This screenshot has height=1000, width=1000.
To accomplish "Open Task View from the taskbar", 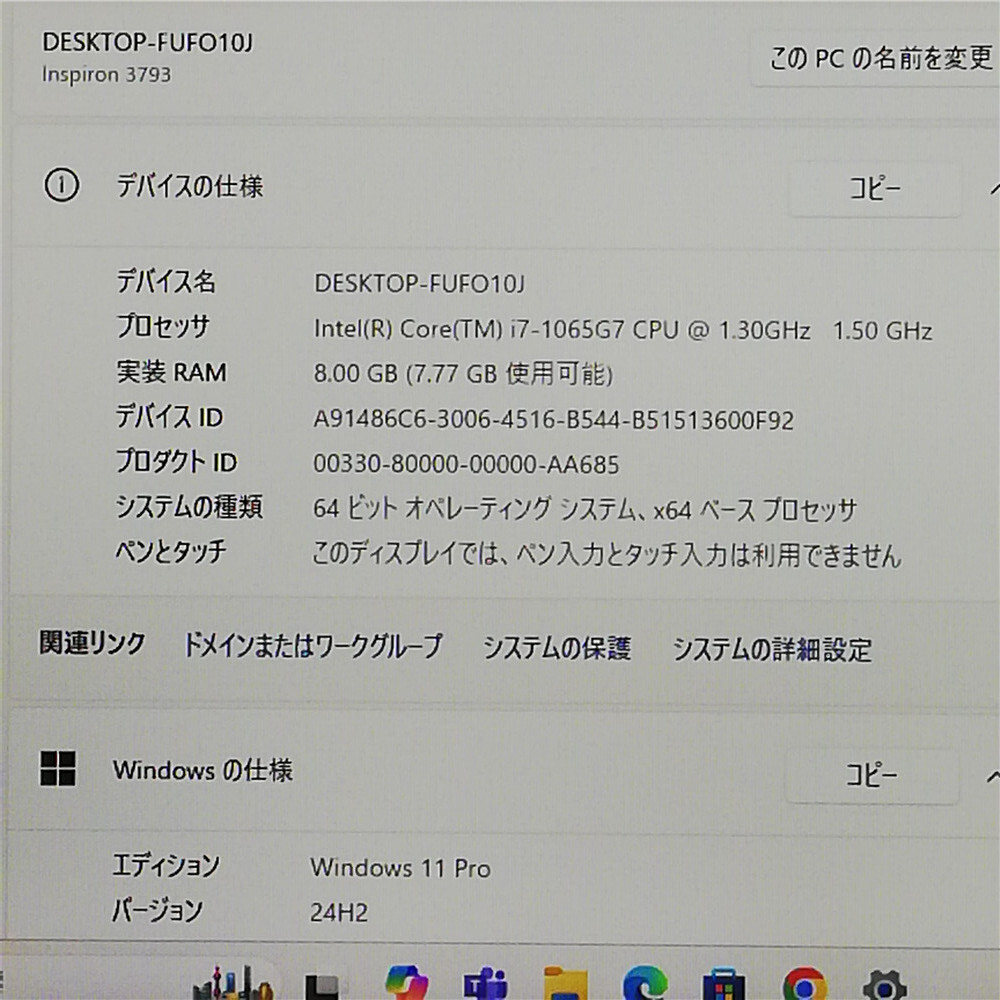I will pyautogui.click(x=322, y=987).
